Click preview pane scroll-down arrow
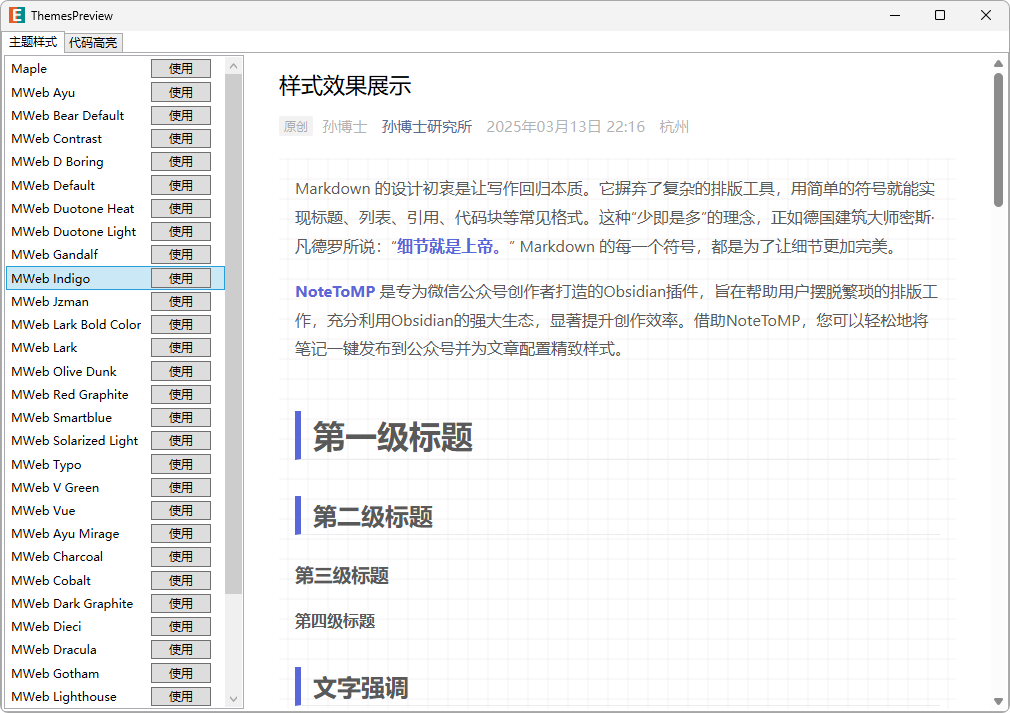 (x=998, y=701)
